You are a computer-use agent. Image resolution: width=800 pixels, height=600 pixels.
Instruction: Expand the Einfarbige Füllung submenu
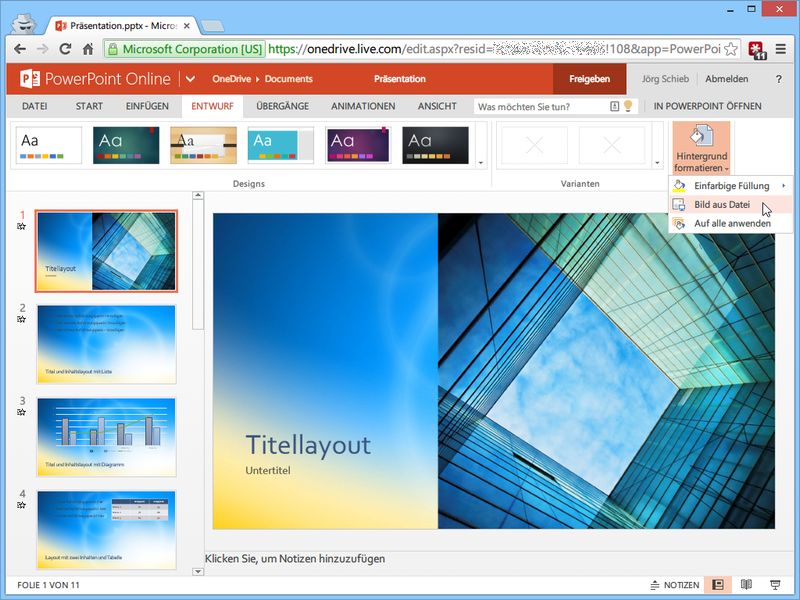coord(783,186)
